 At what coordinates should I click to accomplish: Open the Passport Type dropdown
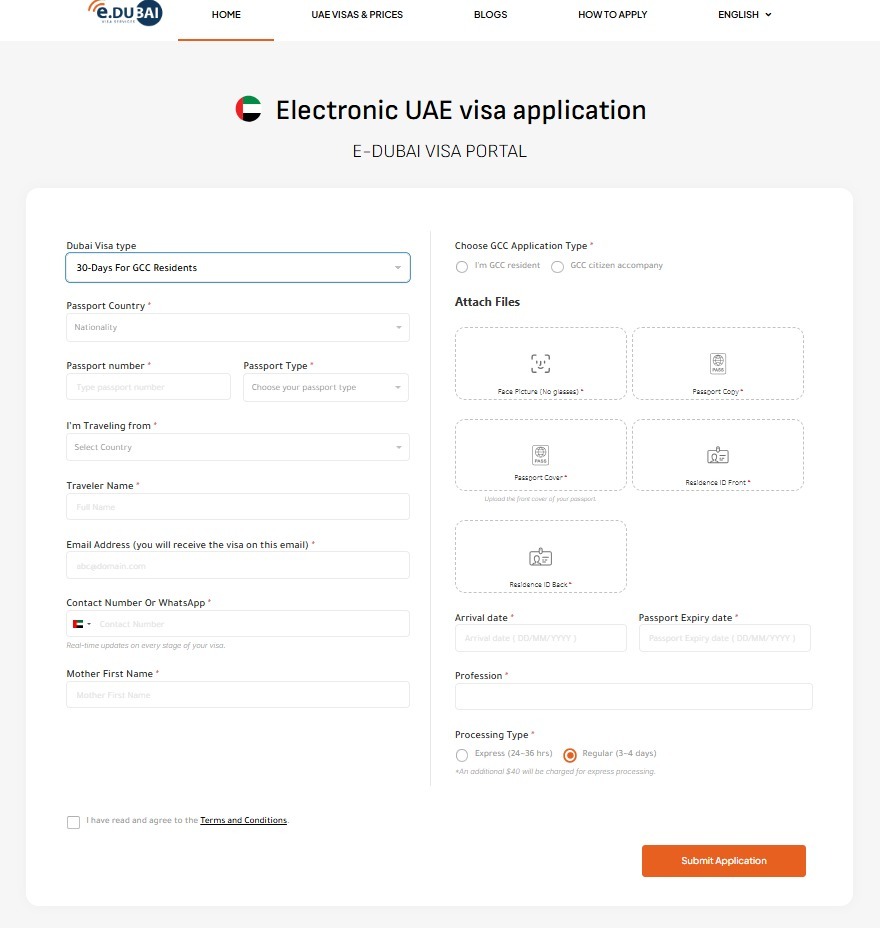[x=325, y=387]
